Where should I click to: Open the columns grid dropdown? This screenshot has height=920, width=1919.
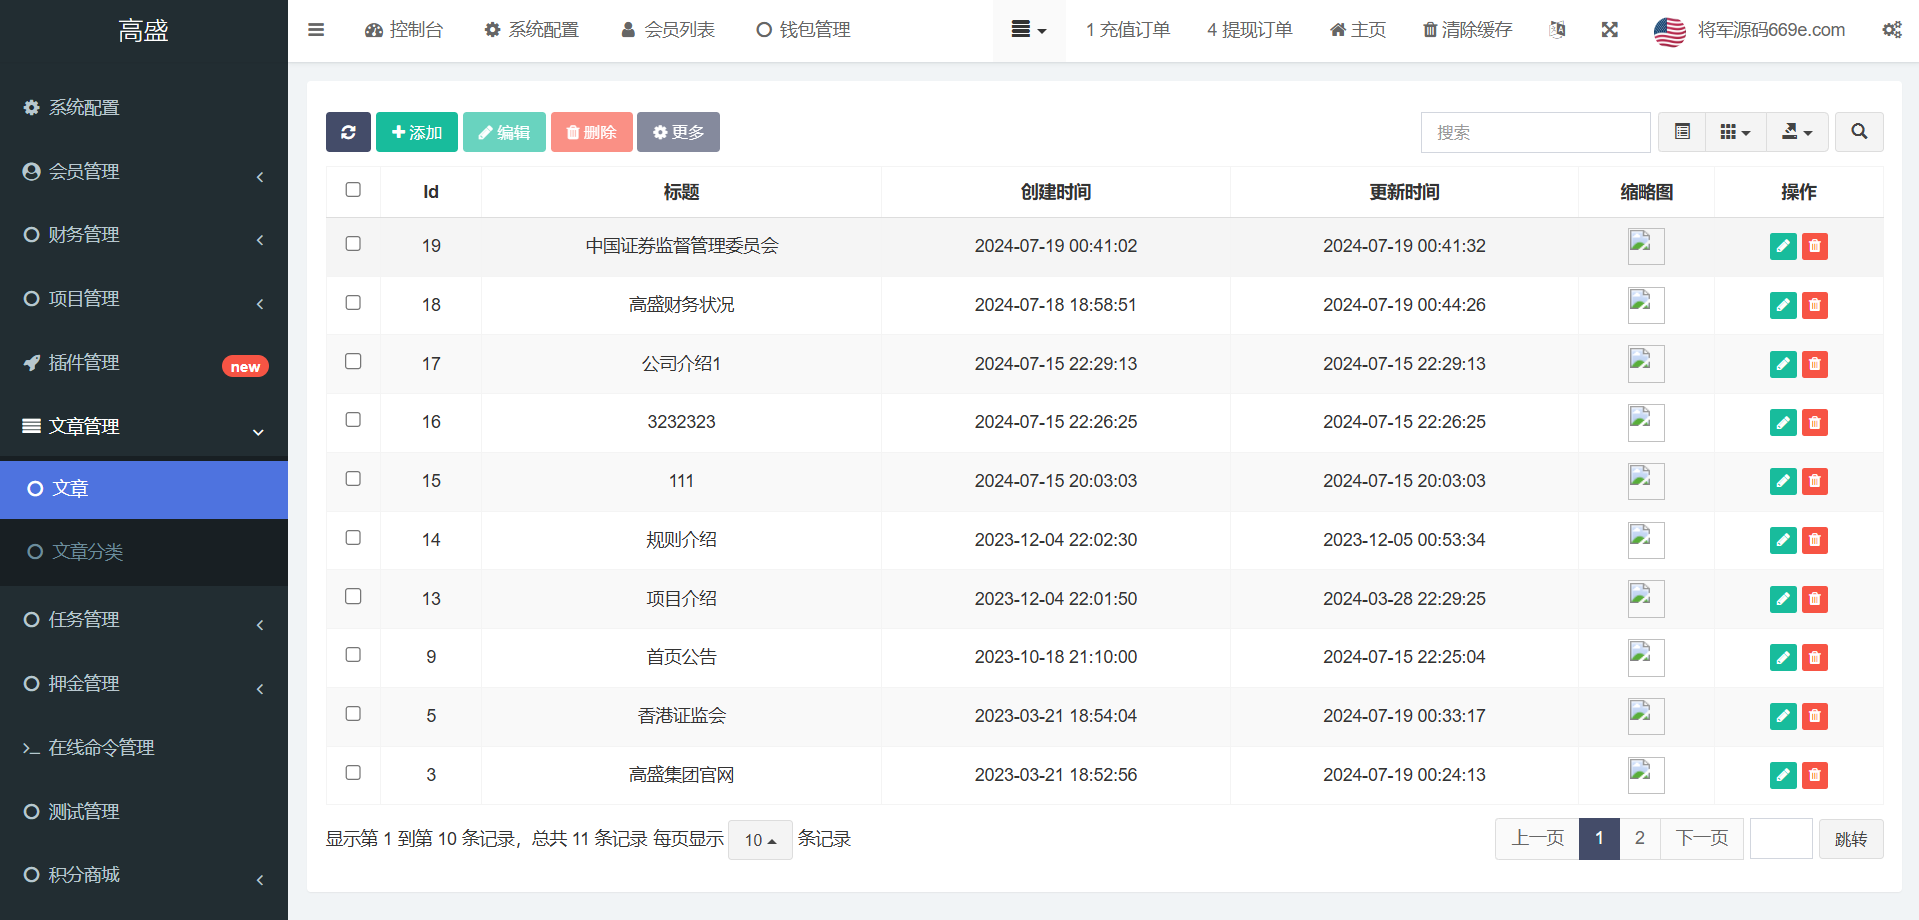[1735, 132]
